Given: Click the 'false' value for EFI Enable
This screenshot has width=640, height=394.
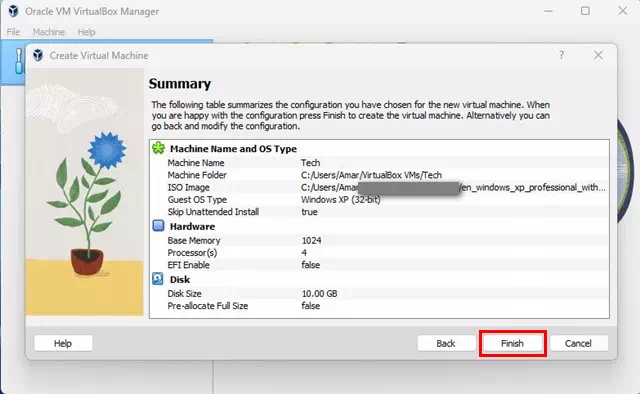Looking at the screenshot, I should tap(311, 265).
